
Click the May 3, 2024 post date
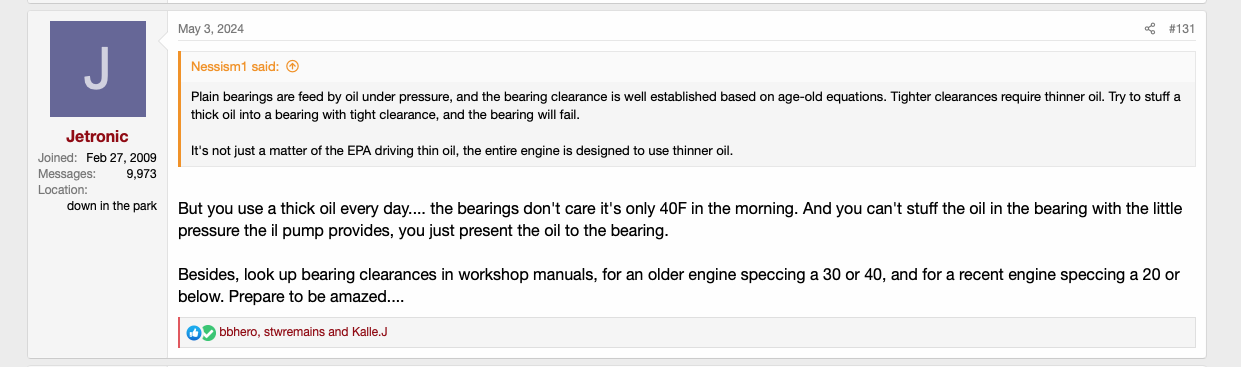coord(211,29)
